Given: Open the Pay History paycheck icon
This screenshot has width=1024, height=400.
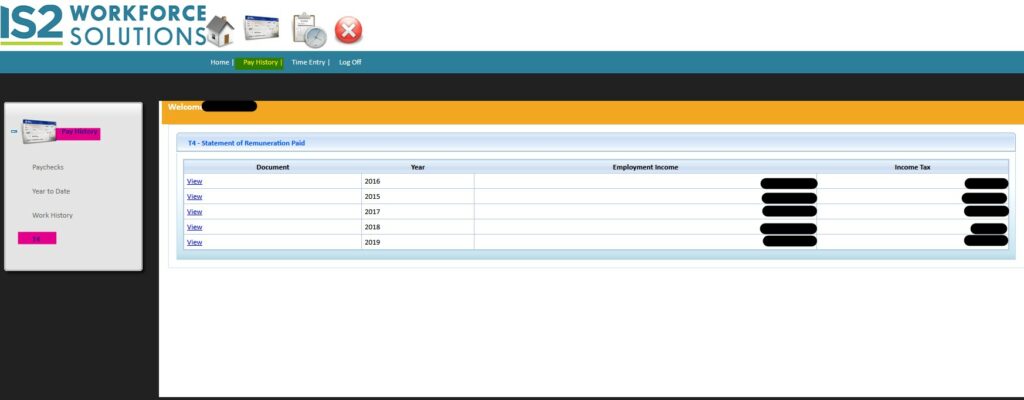Looking at the screenshot, I should (261, 28).
